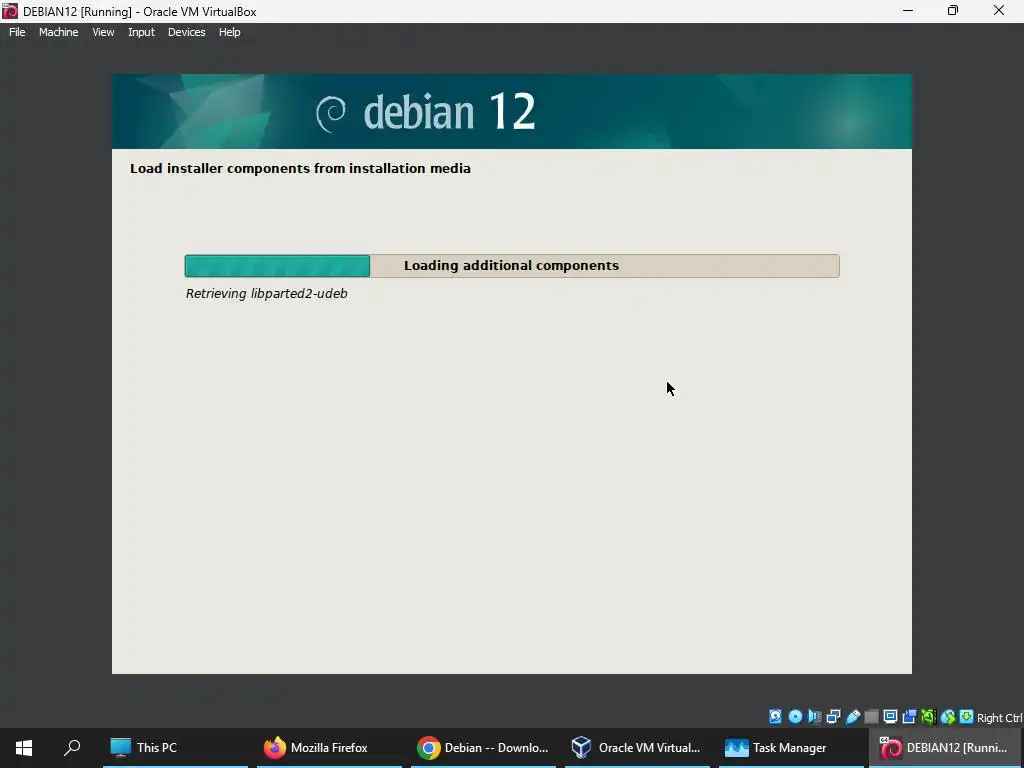Click the debian 12 banner logo

point(426,112)
